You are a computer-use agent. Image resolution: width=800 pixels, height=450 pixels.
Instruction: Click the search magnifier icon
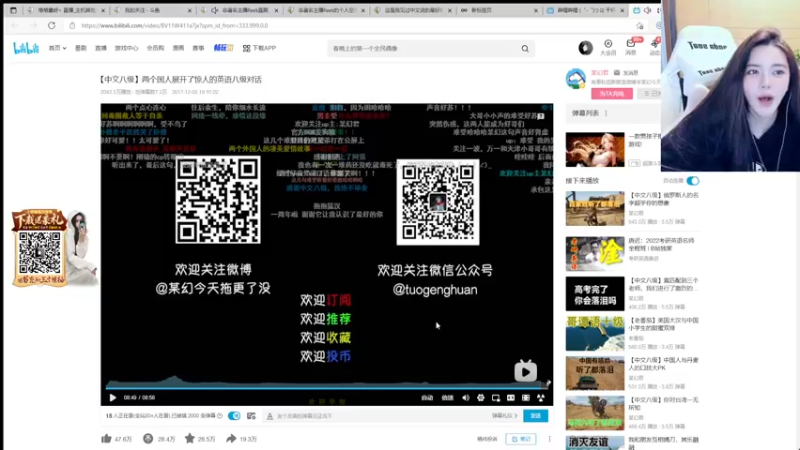click(x=525, y=48)
